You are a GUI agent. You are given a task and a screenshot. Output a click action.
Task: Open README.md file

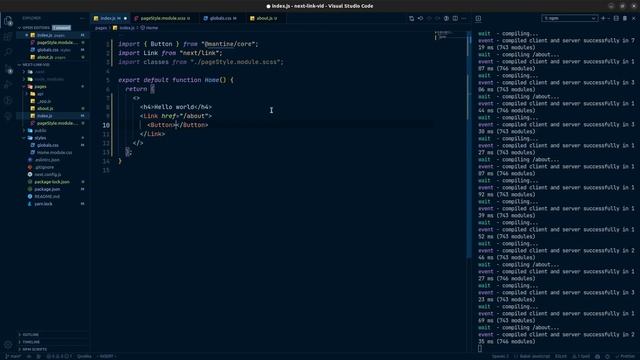pyautogui.click(x=47, y=197)
